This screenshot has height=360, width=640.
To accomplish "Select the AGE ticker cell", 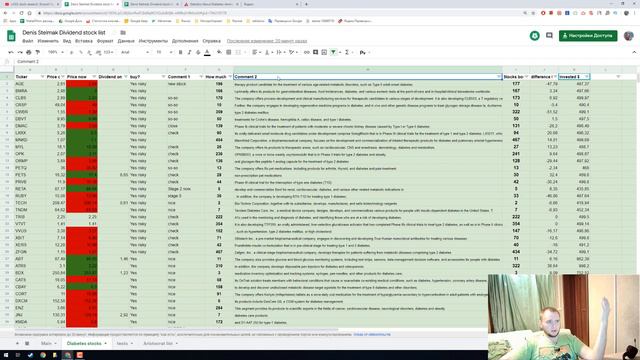I will coord(29,84).
